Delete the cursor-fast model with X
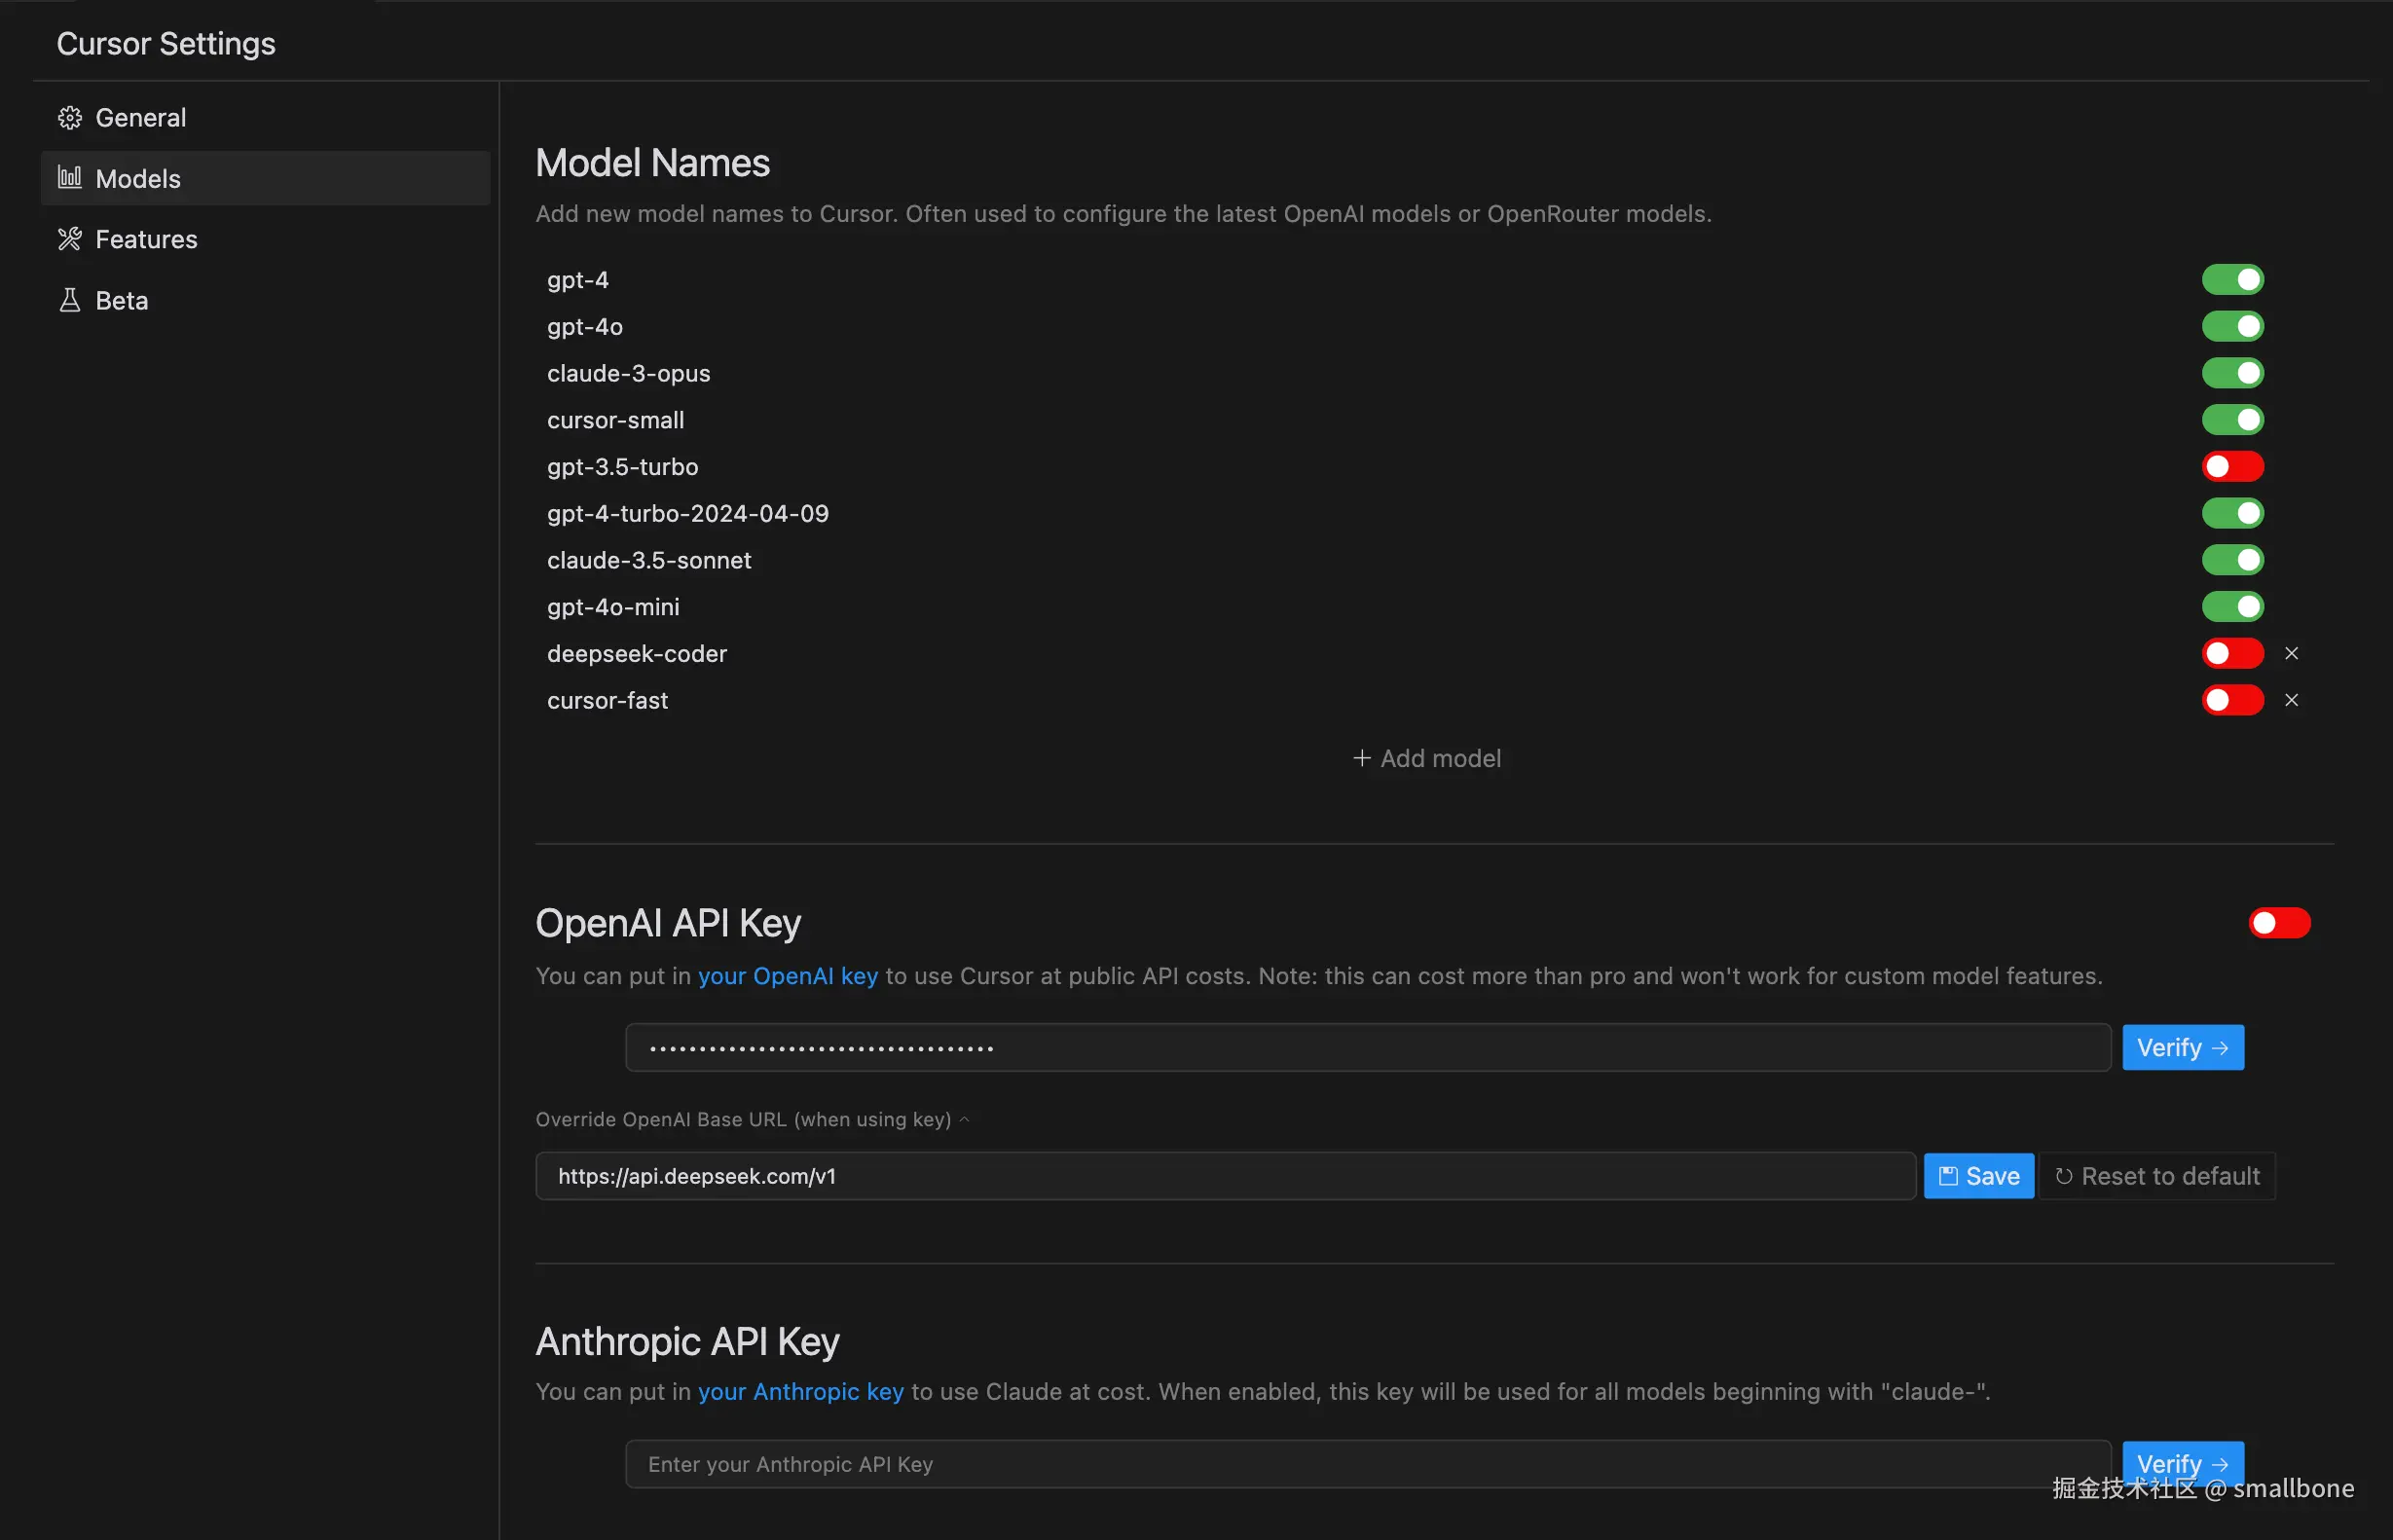Screen dimensions: 2393x1540 tap(2291, 700)
